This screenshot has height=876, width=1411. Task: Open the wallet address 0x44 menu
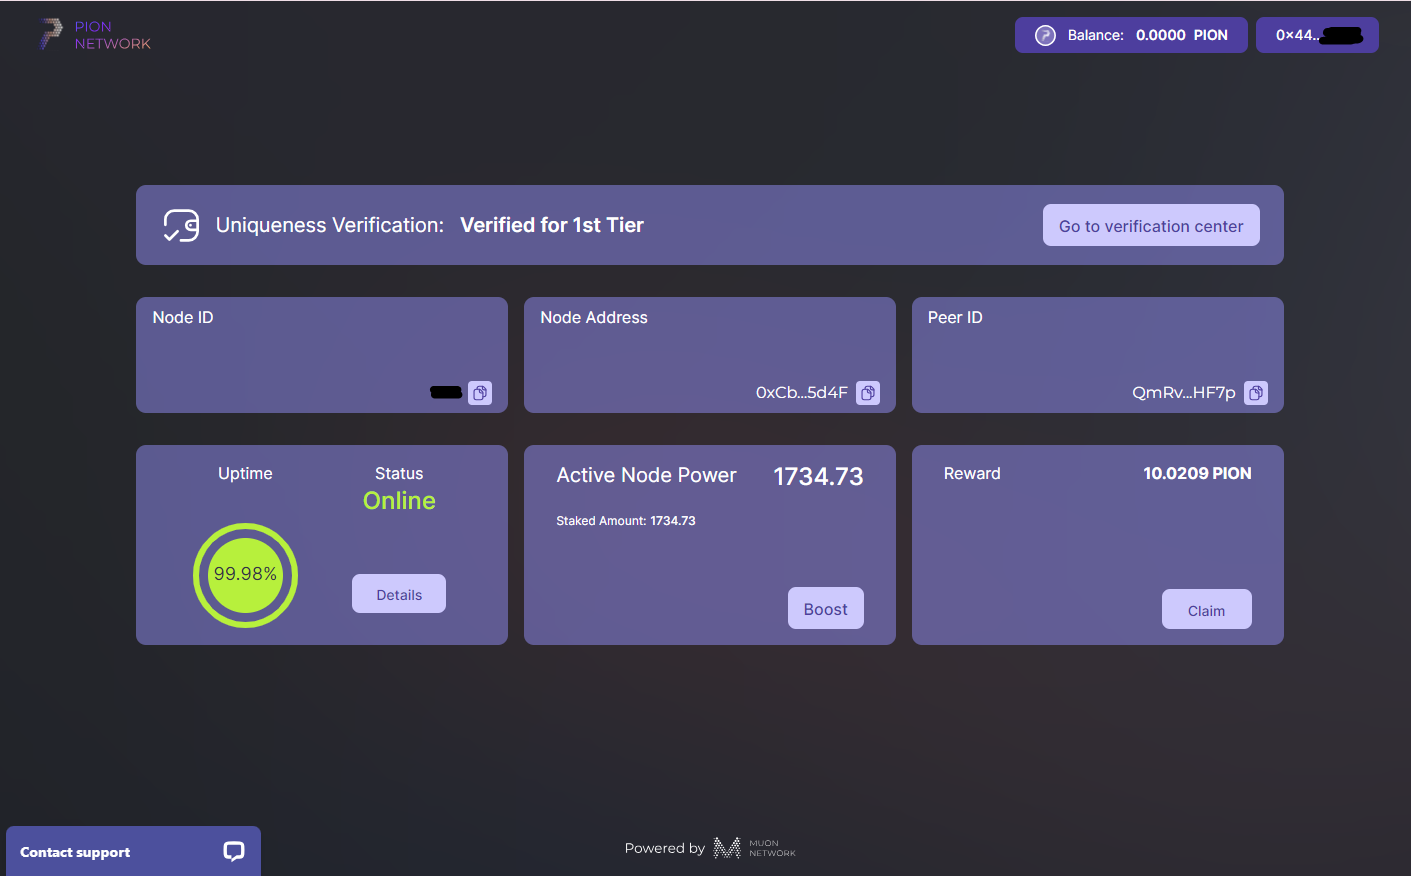(x=1317, y=35)
